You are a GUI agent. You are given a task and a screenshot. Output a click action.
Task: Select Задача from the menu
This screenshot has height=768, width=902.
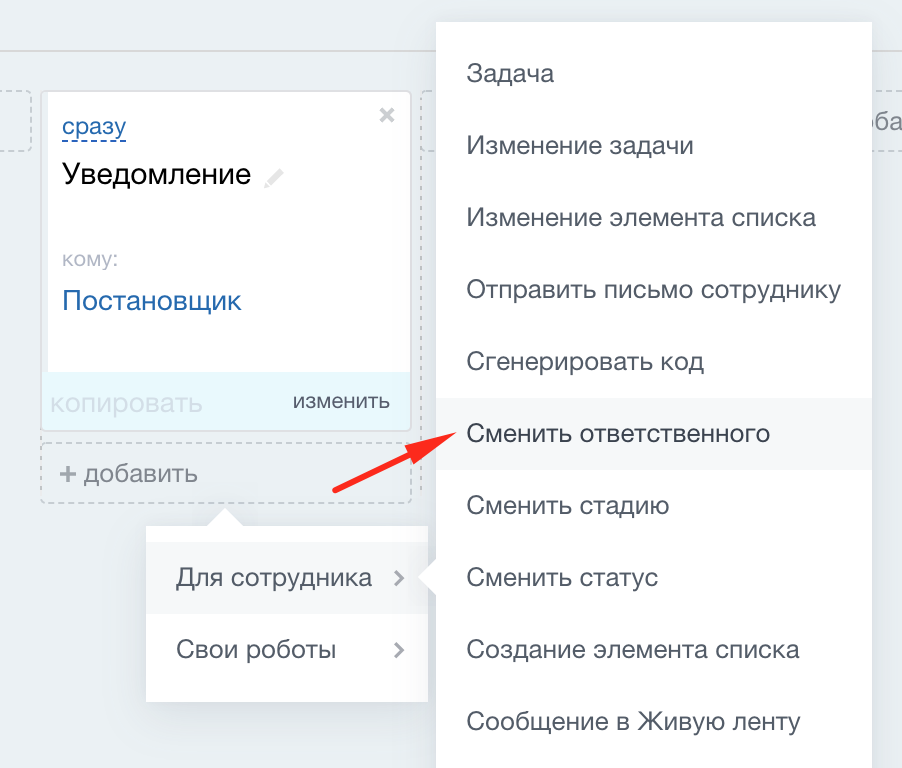pos(510,73)
